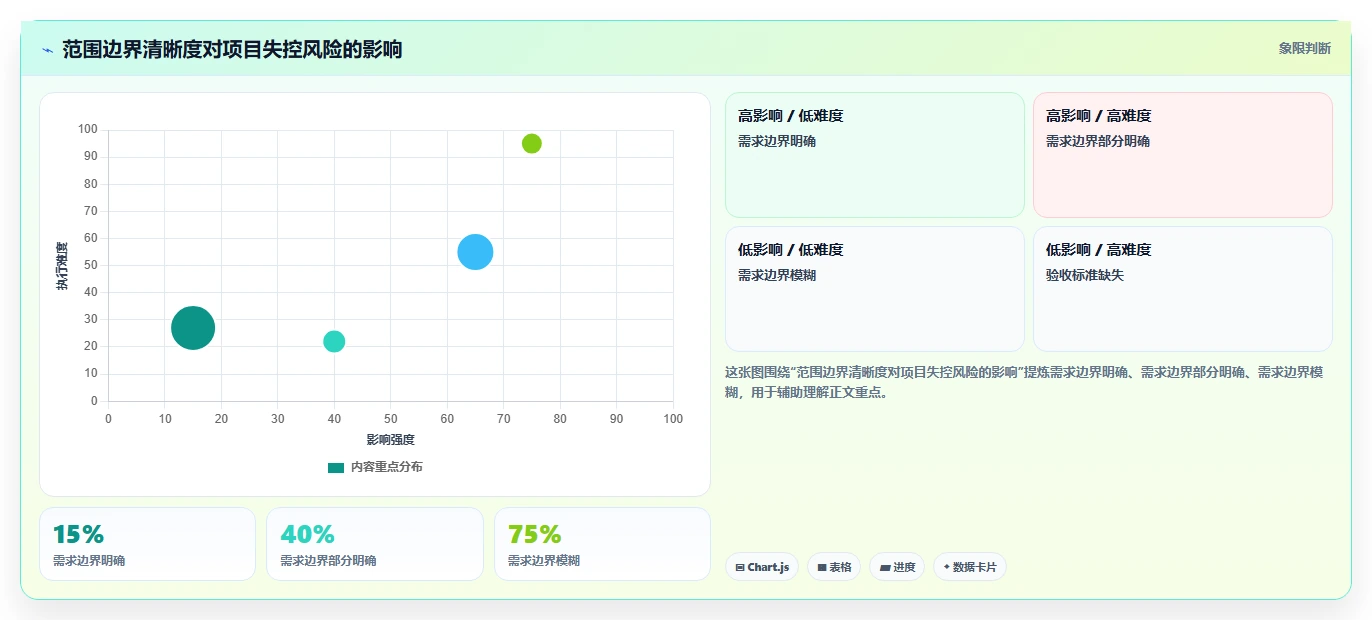The height and width of the screenshot is (620, 1372).
Task: Open the 高影响 / 低难度 quadrant card
Action: [x=875, y=155]
